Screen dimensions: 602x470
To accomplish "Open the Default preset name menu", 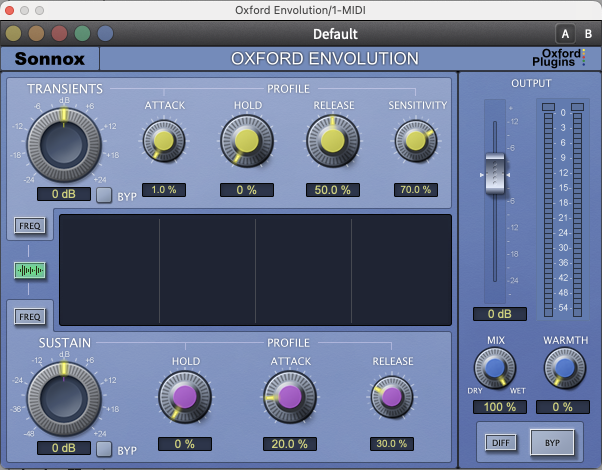I will point(335,34).
